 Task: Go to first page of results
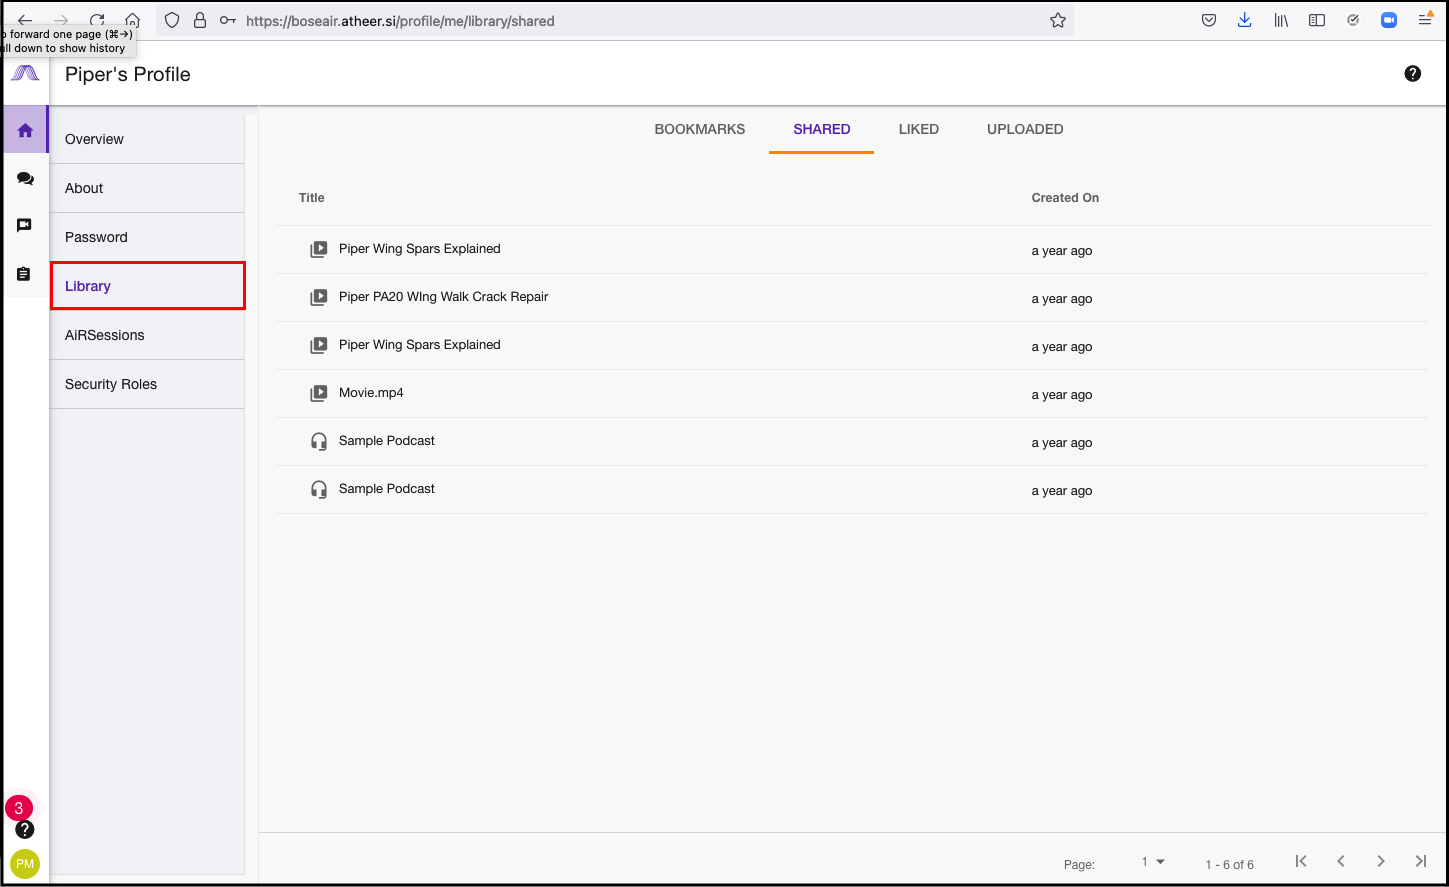click(x=1301, y=861)
